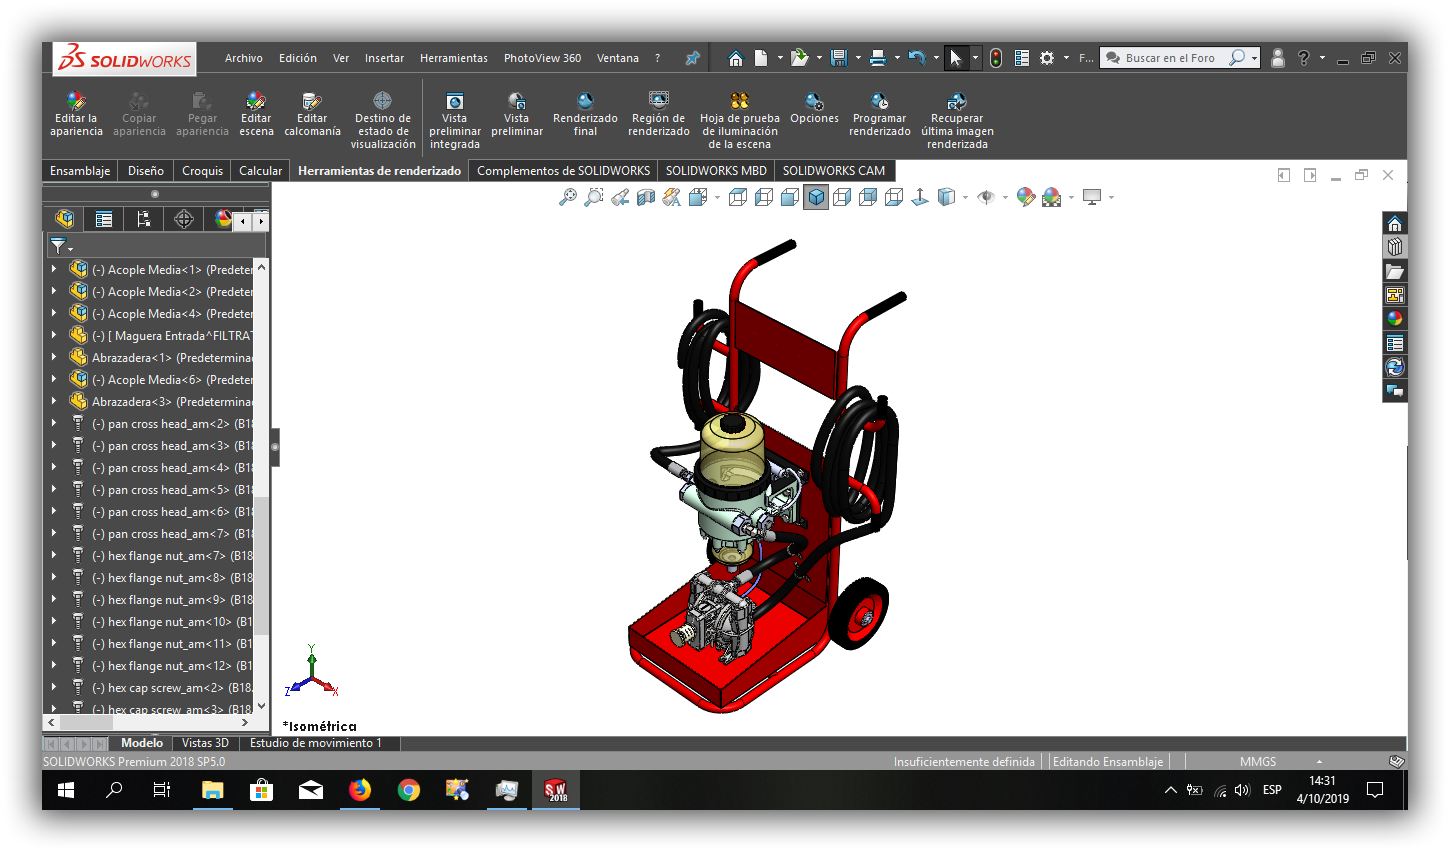Open render Opciones

[814, 108]
